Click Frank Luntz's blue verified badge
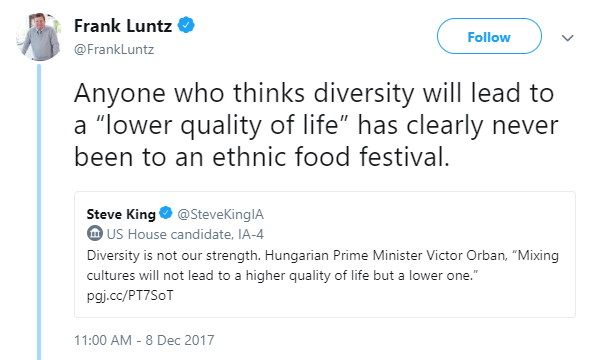Viewport: 595px width, 360px height. click(x=186, y=25)
